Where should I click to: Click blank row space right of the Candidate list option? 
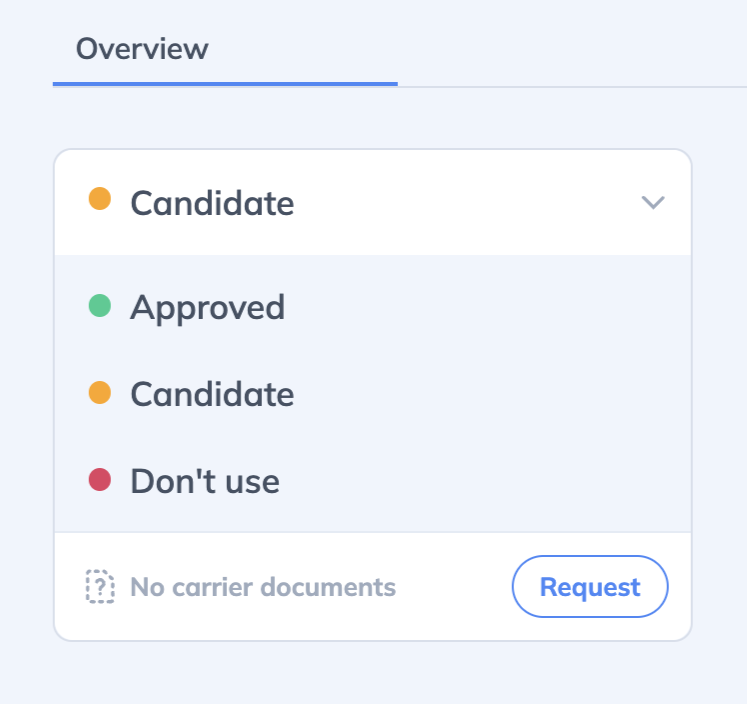(491, 394)
